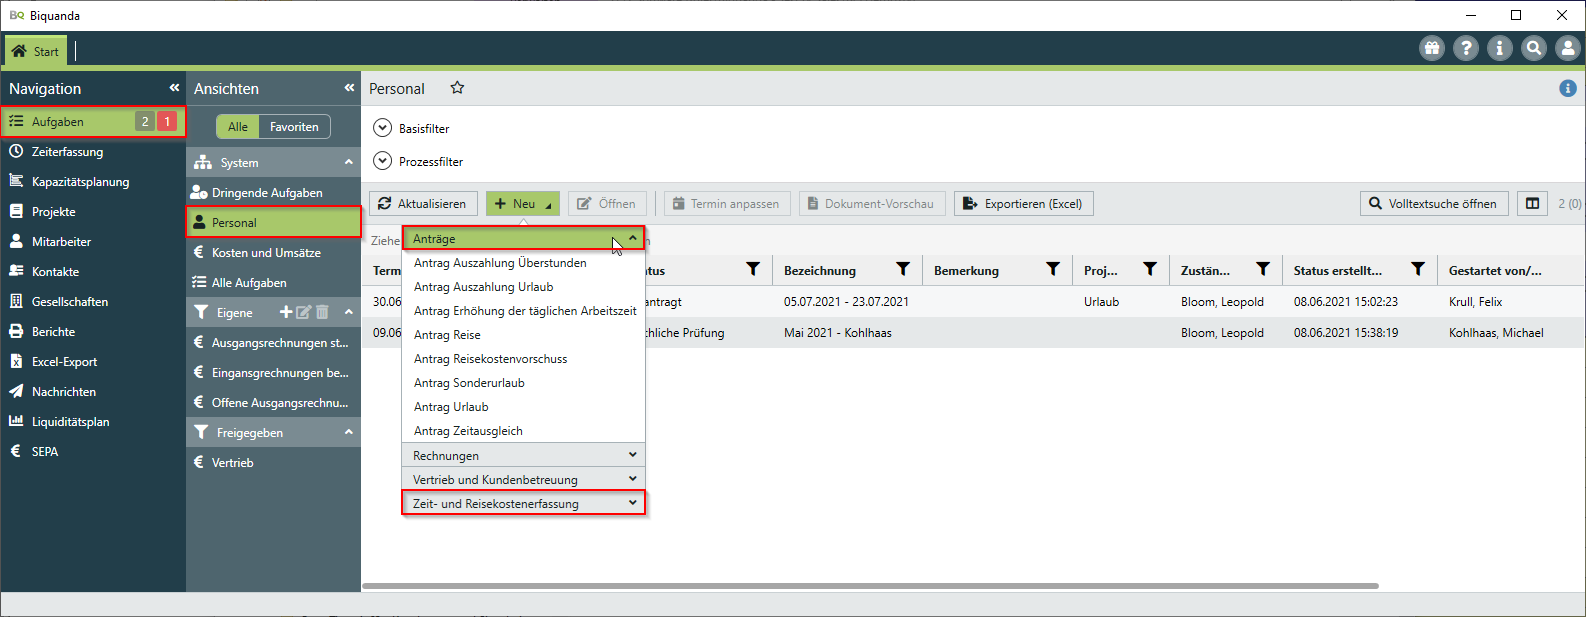Click the horizontal scrollbar below table
The height and width of the screenshot is (617, 1586).
870,586
